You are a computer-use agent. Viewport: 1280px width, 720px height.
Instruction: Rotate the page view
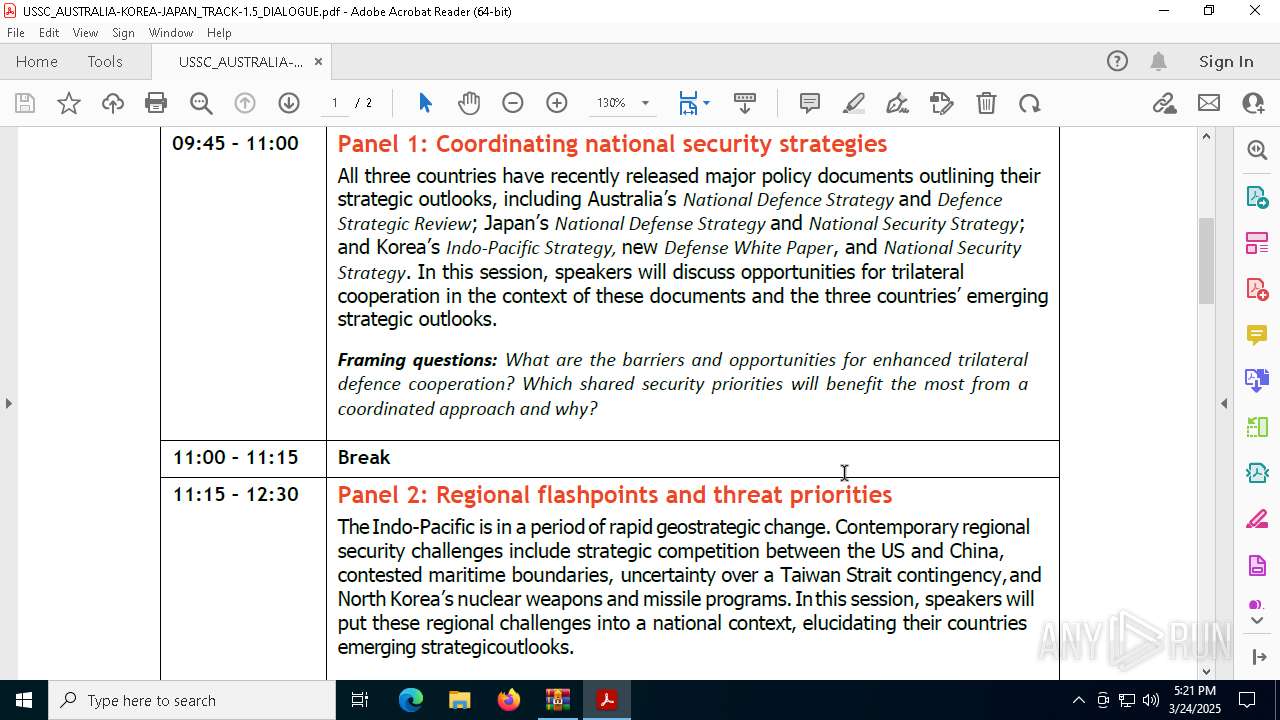(1030, 103)
